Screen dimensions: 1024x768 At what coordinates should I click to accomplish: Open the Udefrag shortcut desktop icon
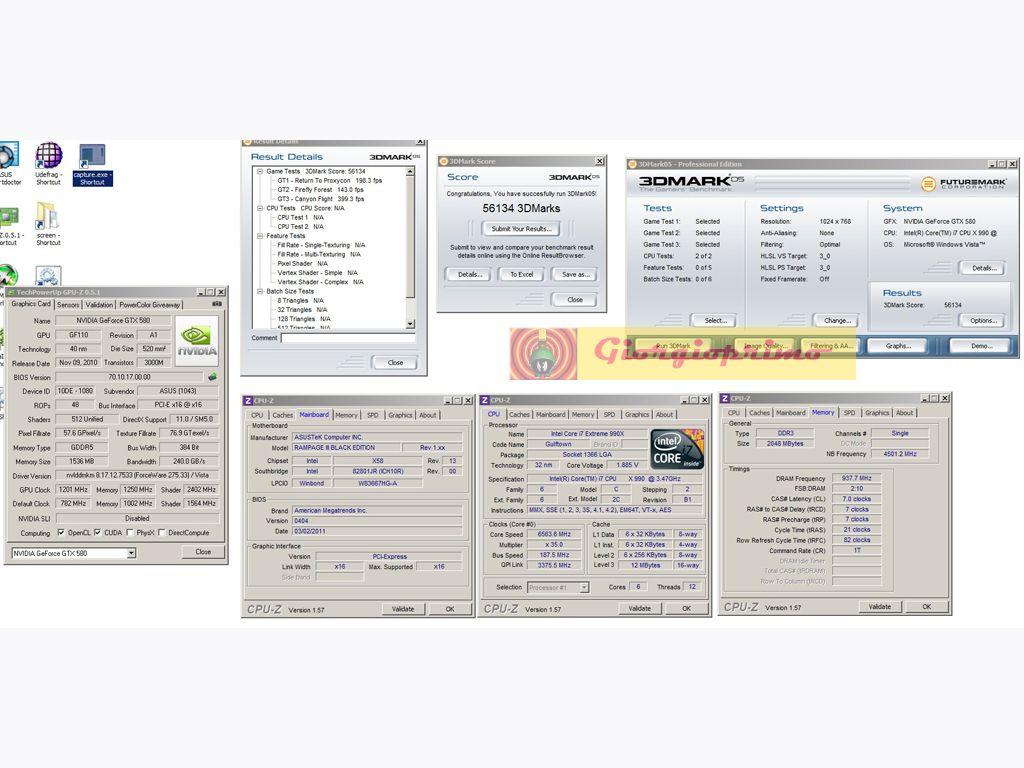click(48, 164)
